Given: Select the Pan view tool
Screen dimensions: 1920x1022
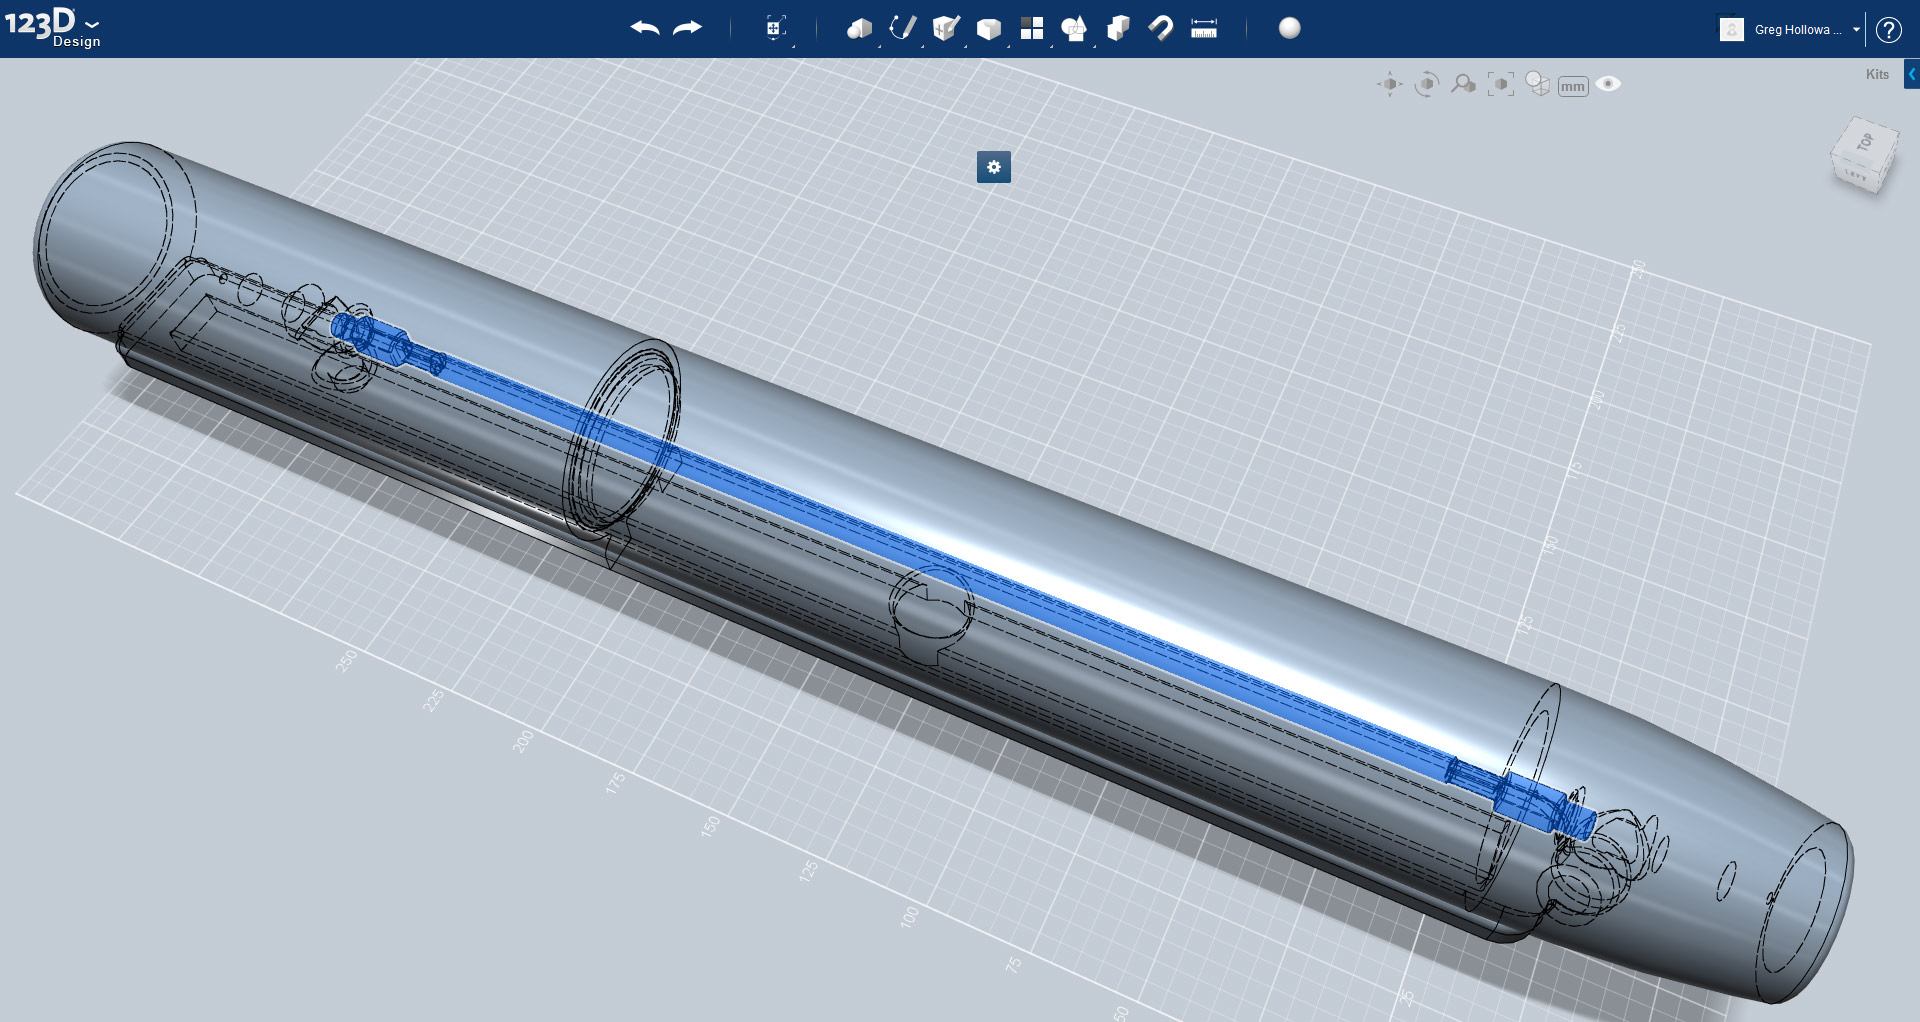Looking at the screenshot, I should point(1390,84).
